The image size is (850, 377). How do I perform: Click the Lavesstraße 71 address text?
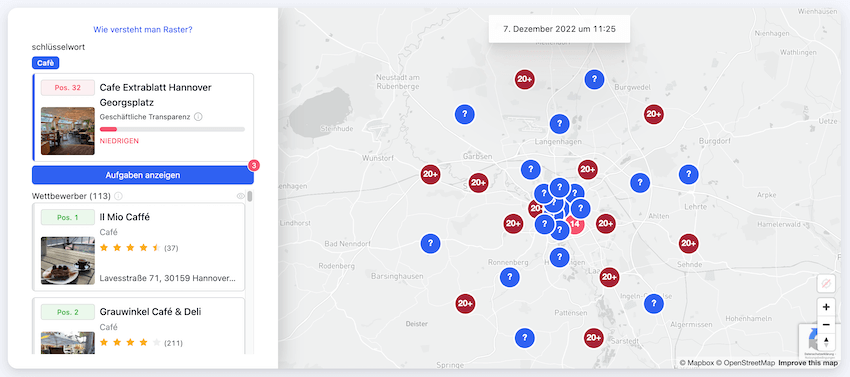coord(168,278)
